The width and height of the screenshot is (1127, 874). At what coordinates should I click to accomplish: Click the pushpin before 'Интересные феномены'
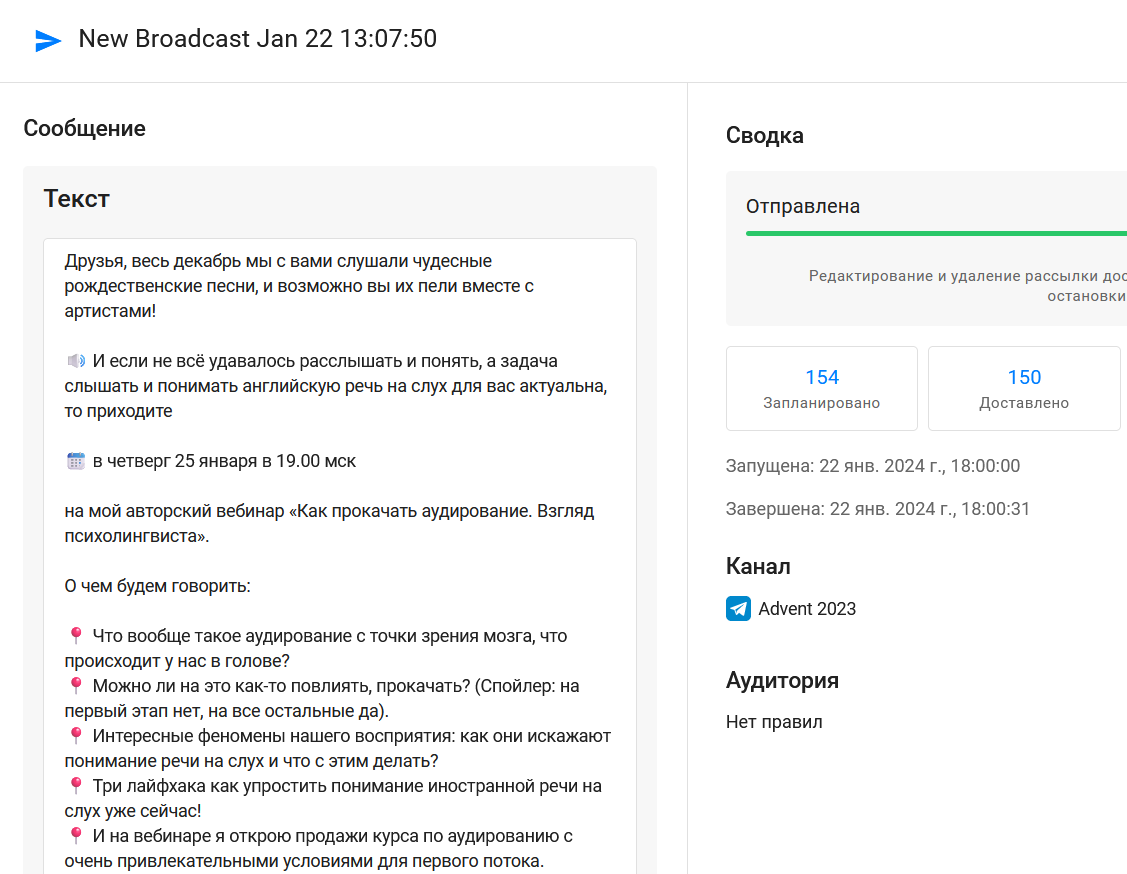tap(76, 736)
